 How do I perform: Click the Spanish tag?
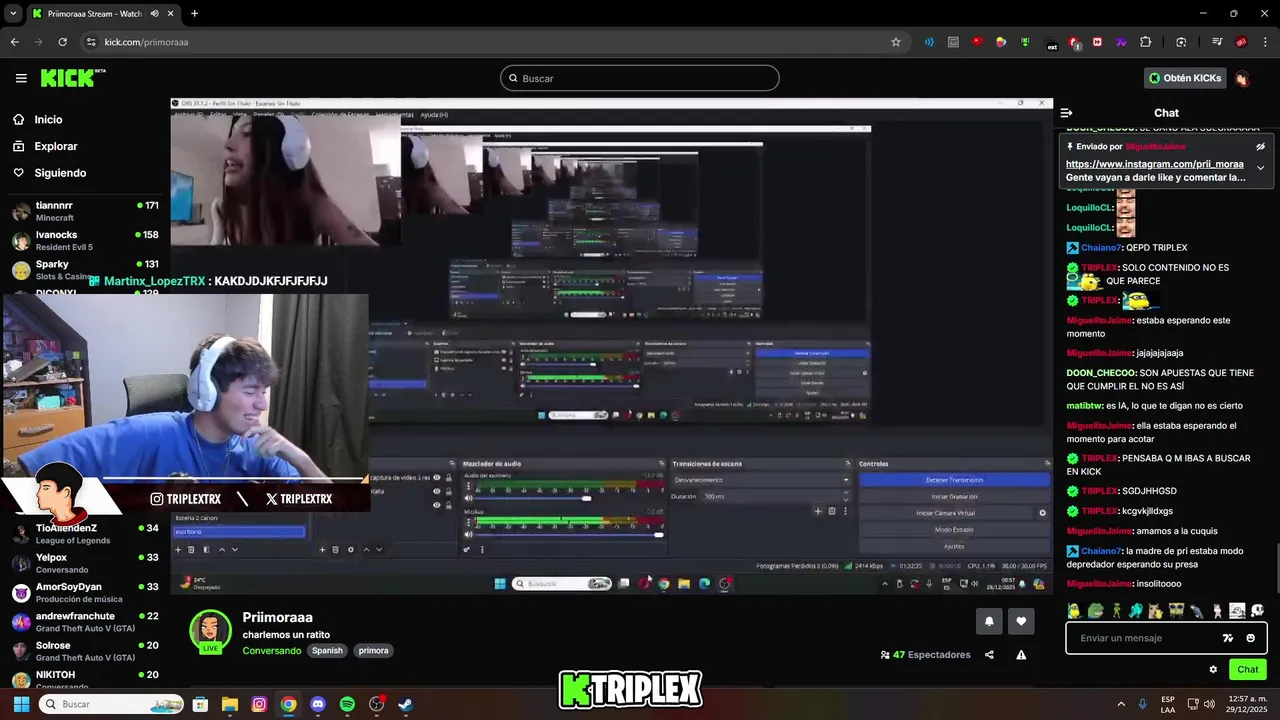[x=327, y=651]
